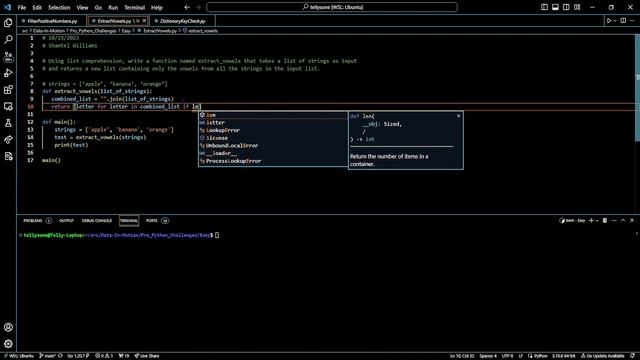The height and width of the screenshot is (360, 640).
Task: Go forward with the navigation arrow
Action: 198,7
